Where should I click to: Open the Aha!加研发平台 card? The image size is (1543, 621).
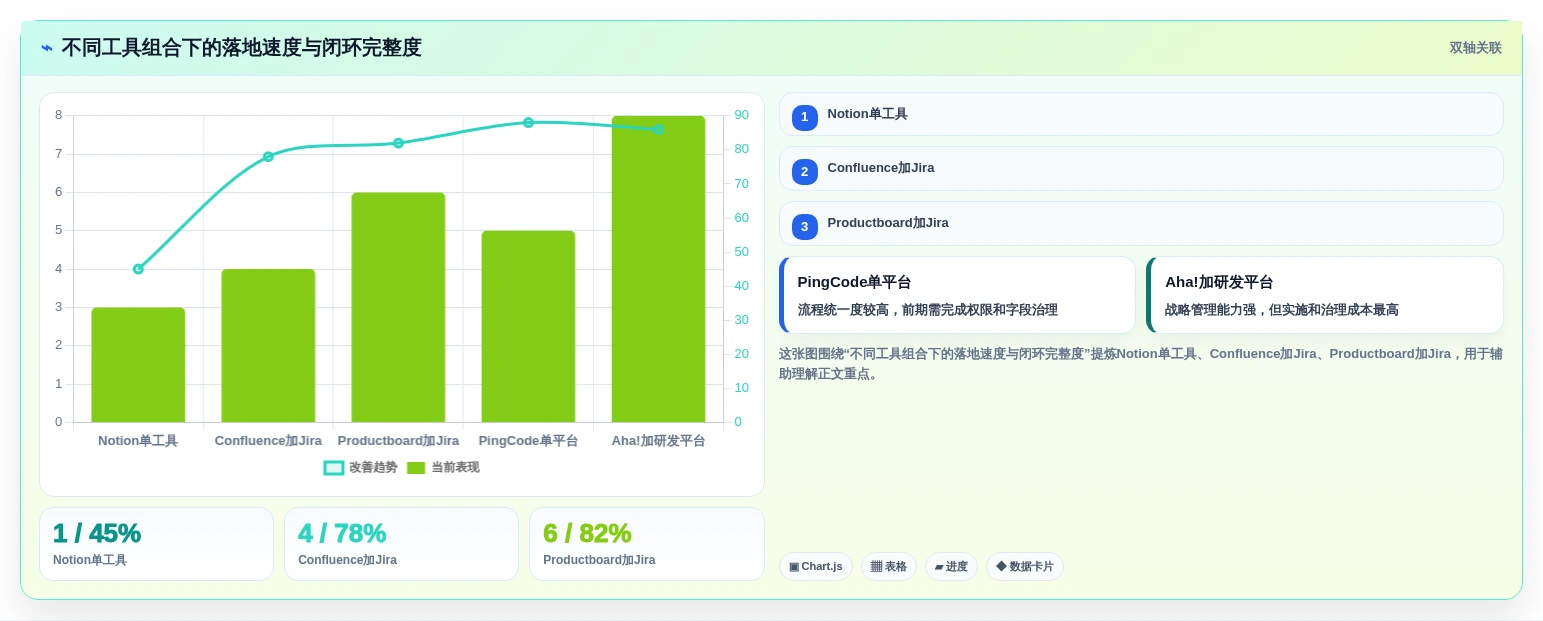[1325, 295]
